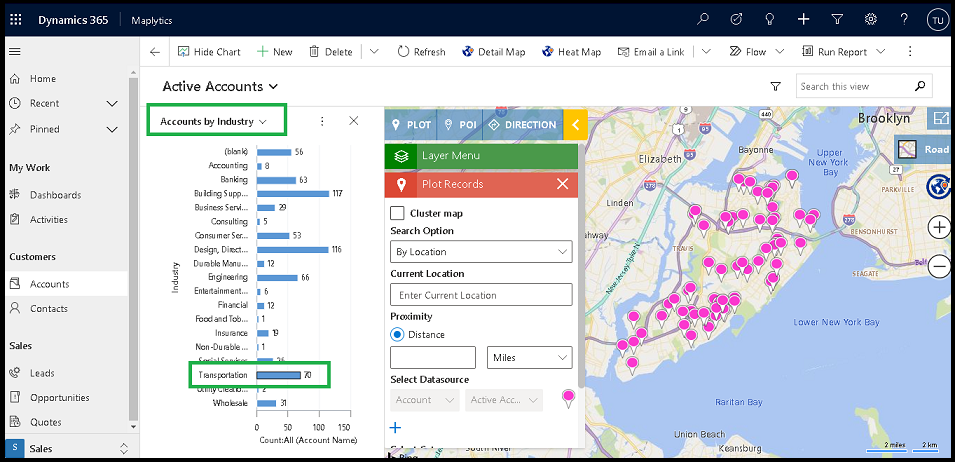Select the Distance radio button

pyautogui.click(x=397, y=334)
